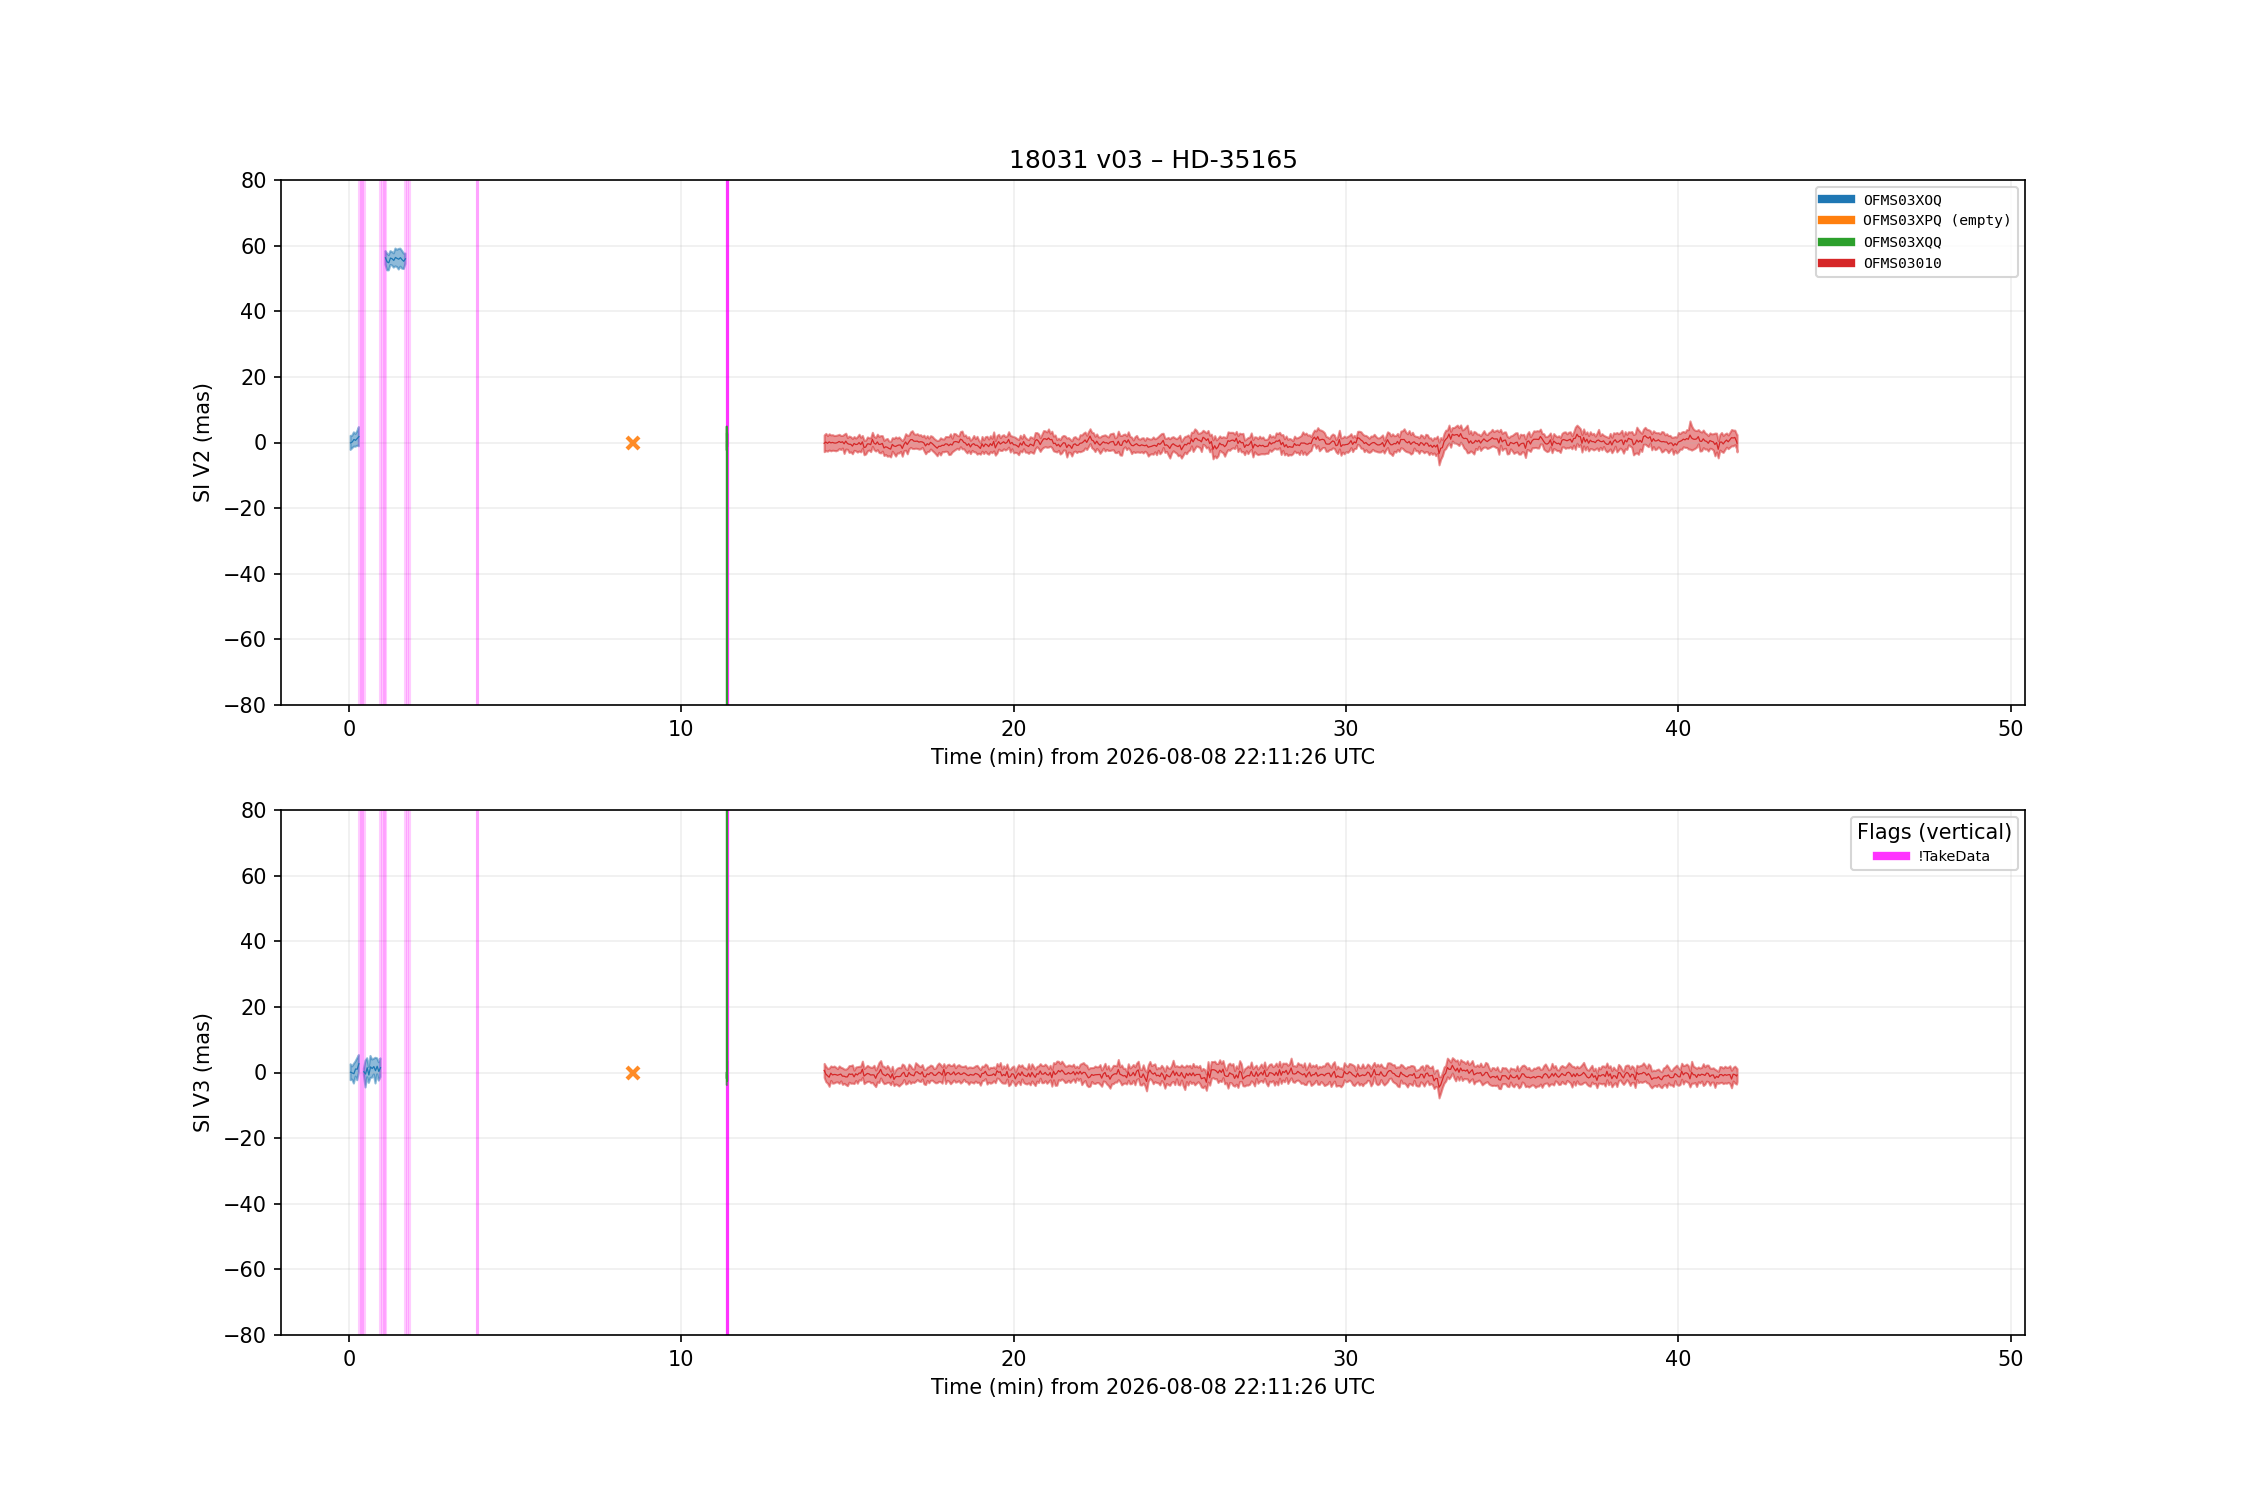This screenshot has height=1500, width=2250.
Task: Click the red trace dip near 33 min in top plot
Action: pos(1440,456)
